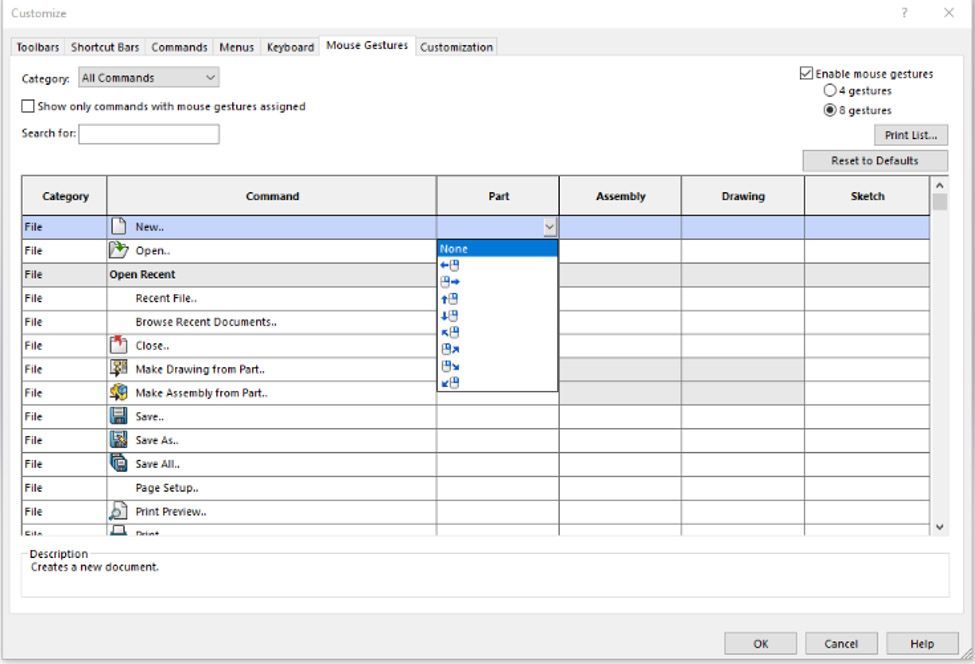
Task: Go to the Menus tab
Action: (236, 47)
